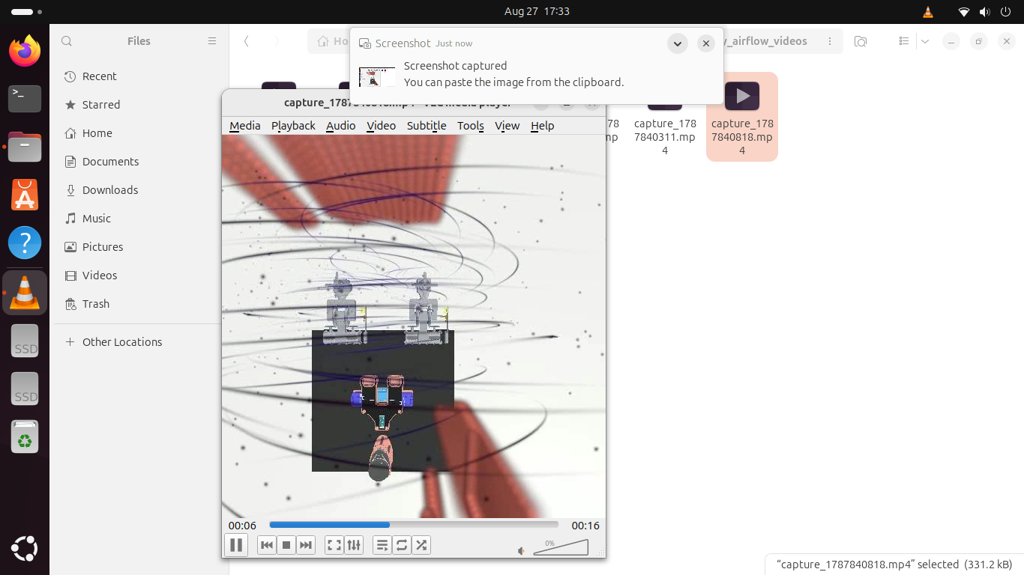This screenshot has height=575, width=1024.
Task: Skip to next media in VLC
Action: pos(306,545)
